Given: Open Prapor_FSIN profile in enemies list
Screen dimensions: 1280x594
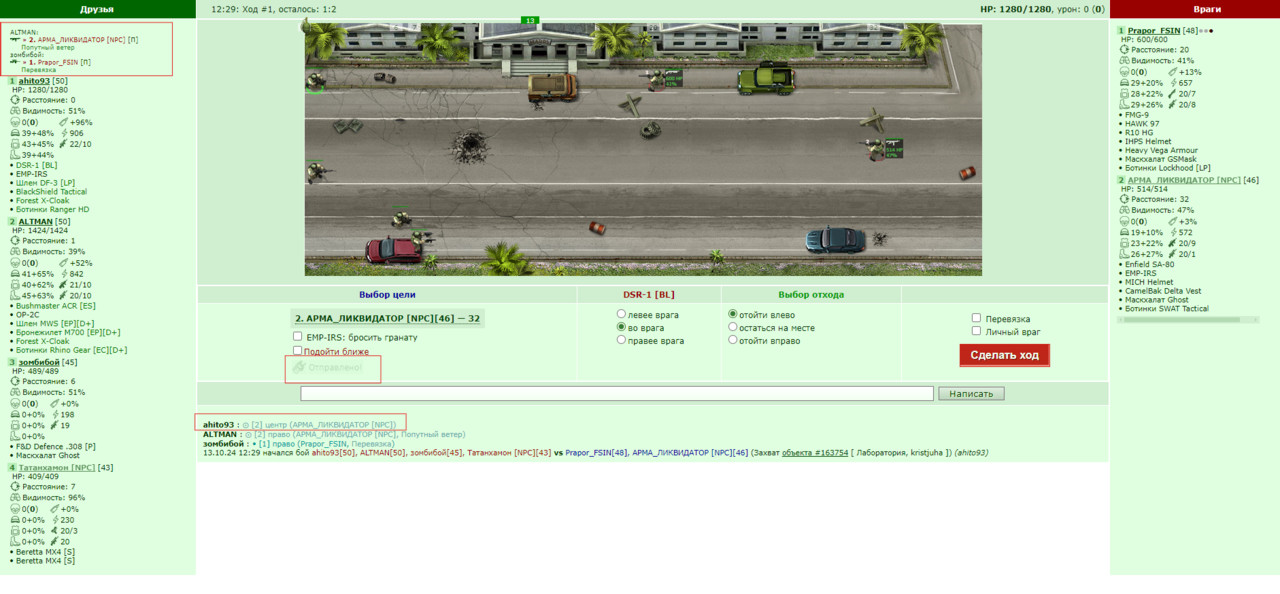Looking at the screenshot, I should pyautogui.click(x=1154, y=31).
